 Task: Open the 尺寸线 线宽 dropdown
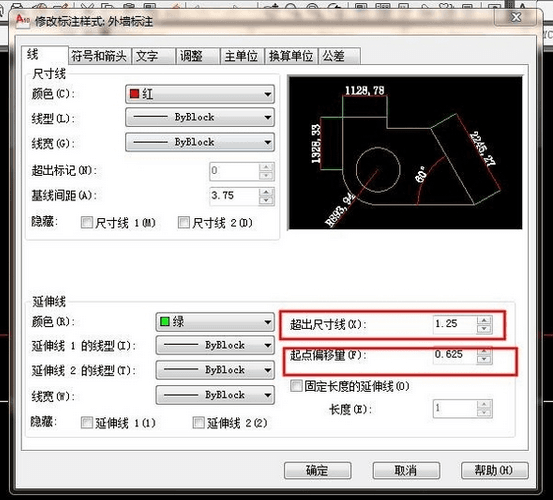(x=200, y=142)
